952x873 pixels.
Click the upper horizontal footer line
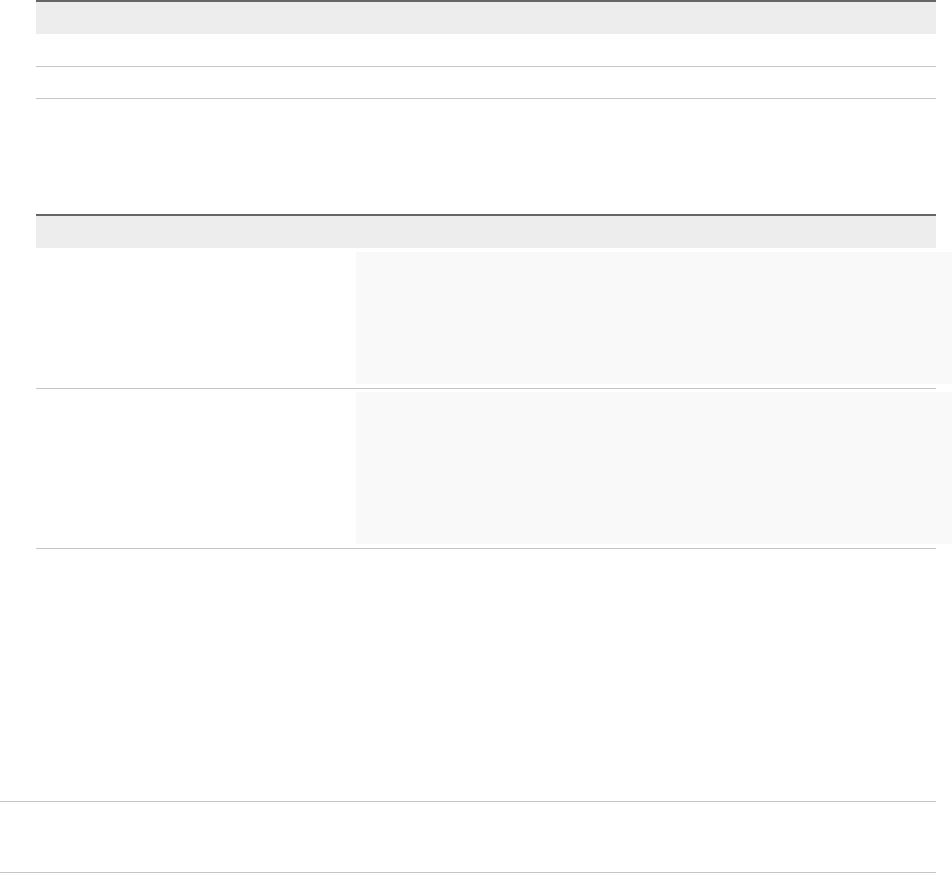point(476,801)
